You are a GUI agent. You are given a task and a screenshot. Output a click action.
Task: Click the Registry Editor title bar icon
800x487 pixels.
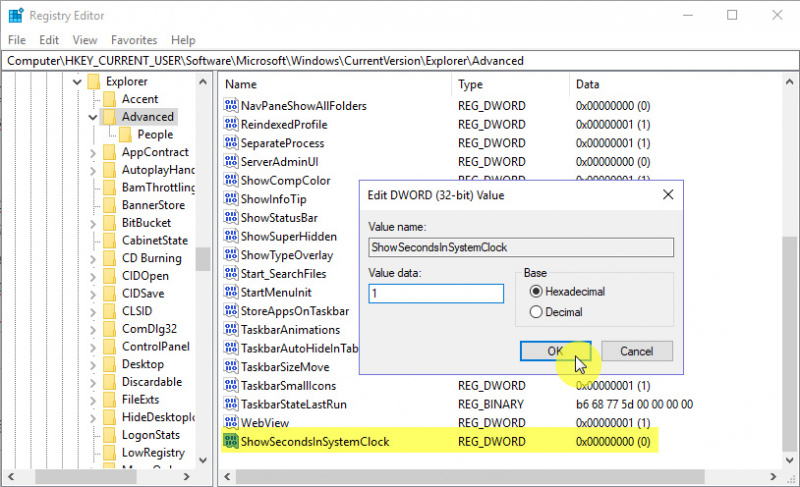[16, 16]
